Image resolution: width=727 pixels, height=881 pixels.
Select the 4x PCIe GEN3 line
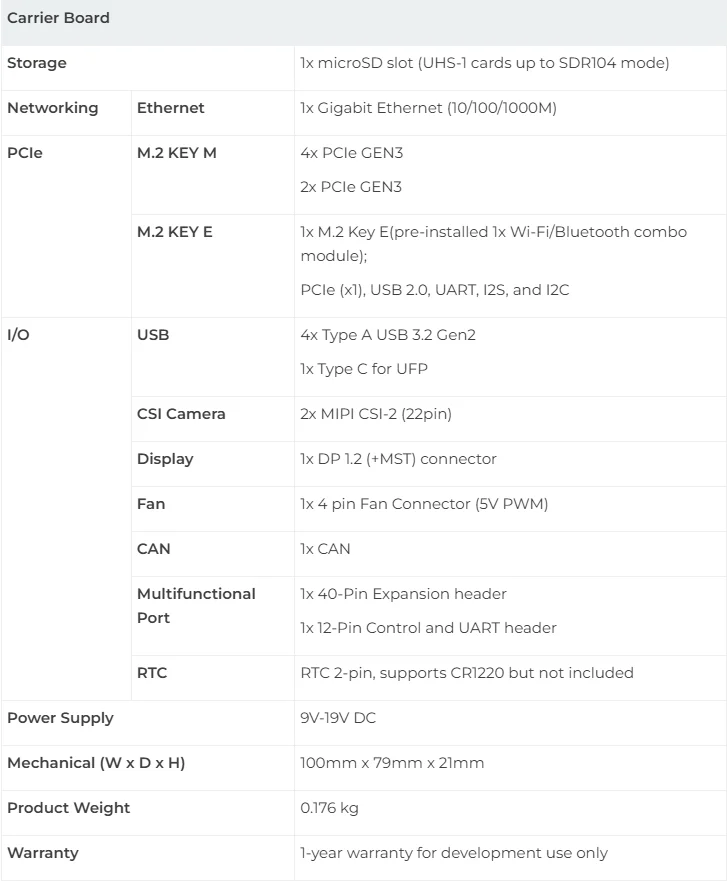click(350, 153)
